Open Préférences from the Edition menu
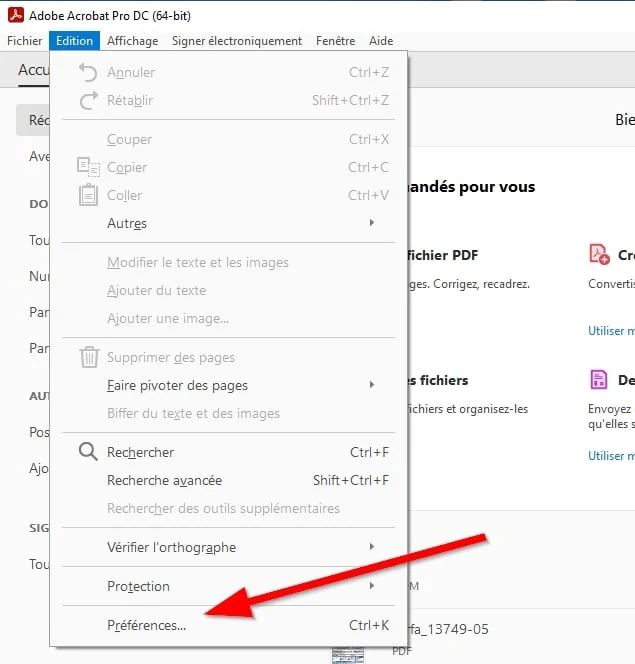Viewport: 635px width, 664px height. pyautogui.click(x=146, y=625)
